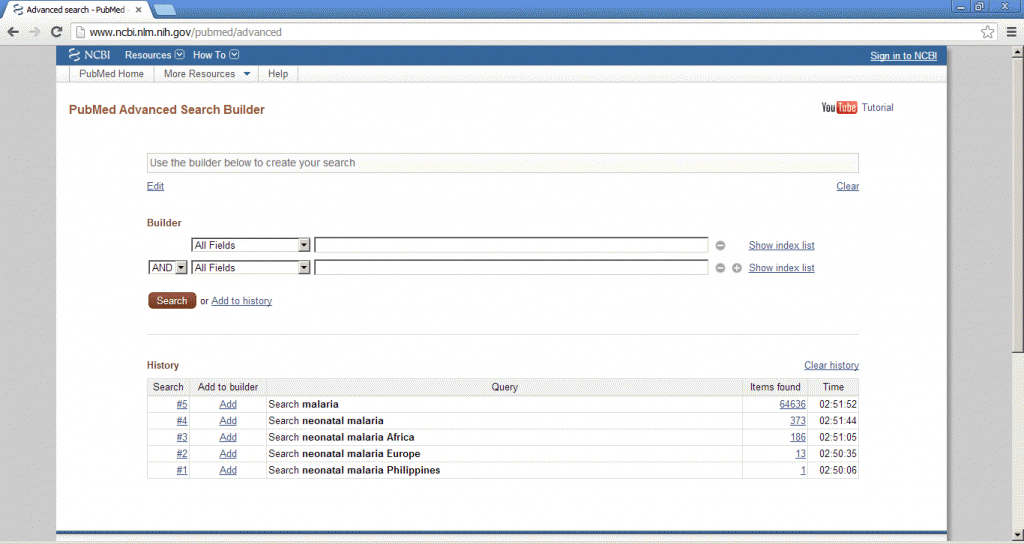The image size is (1024, 544).
Task: Open first All Fields dropdown
Action: [x=251, y=246]
